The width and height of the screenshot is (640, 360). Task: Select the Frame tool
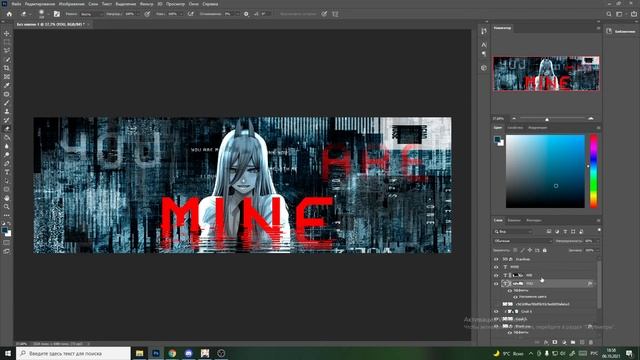click(x=7, y=77)
